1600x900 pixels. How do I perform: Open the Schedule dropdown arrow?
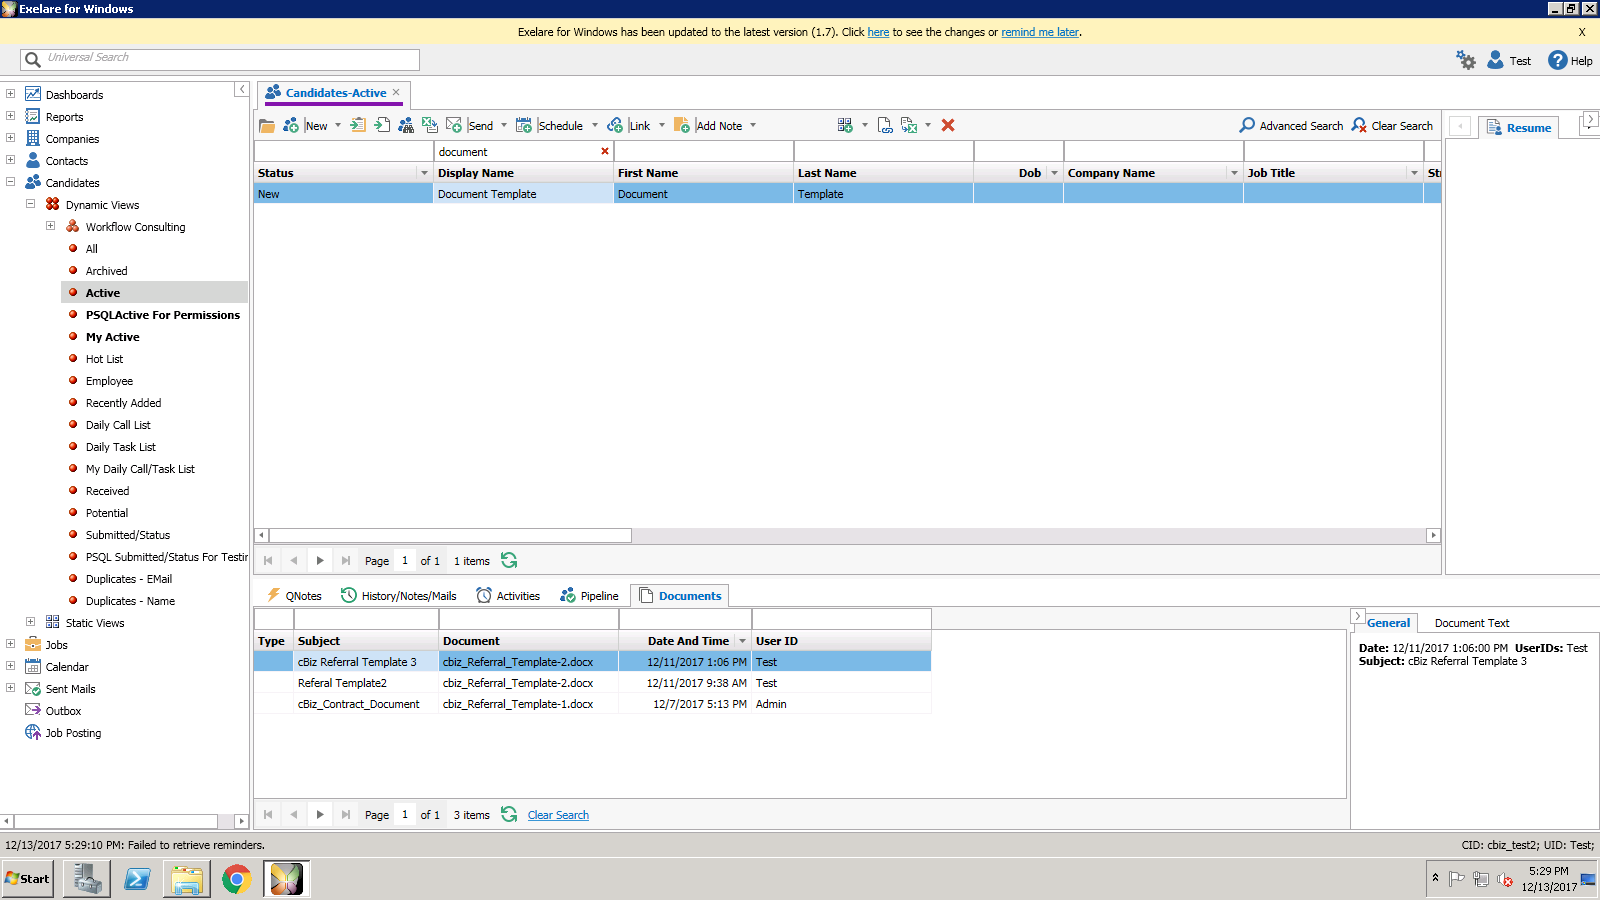(595, 126)
